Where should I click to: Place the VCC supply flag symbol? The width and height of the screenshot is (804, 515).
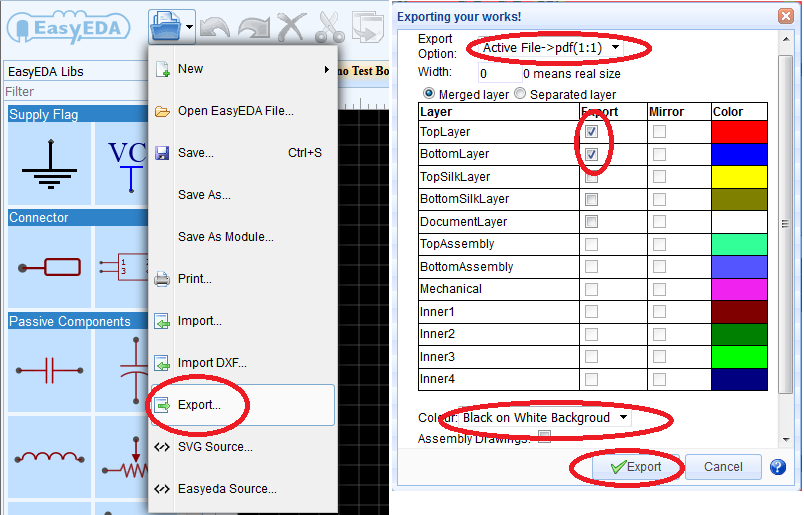122,164
